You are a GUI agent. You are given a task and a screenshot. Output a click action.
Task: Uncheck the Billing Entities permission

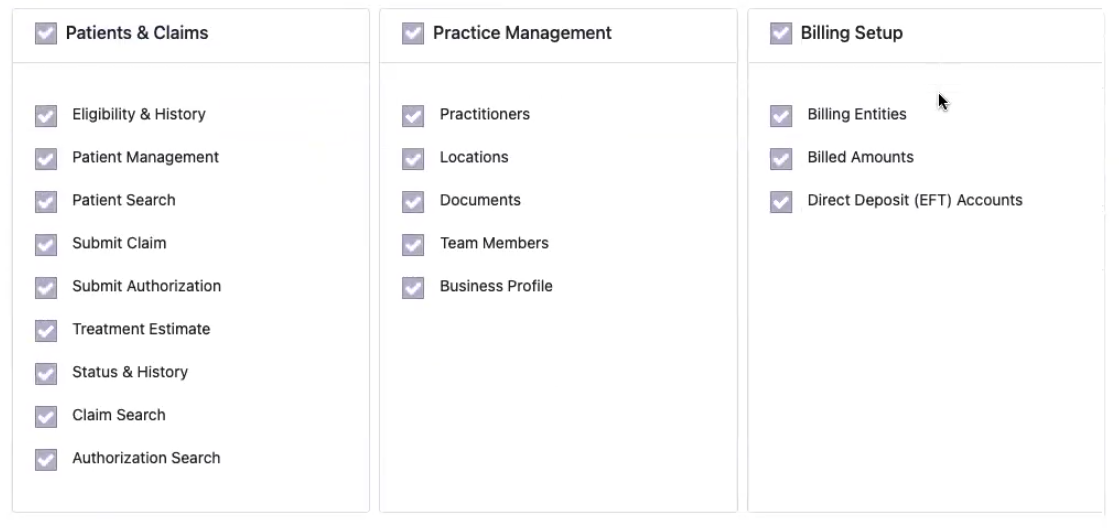point(781,116)
